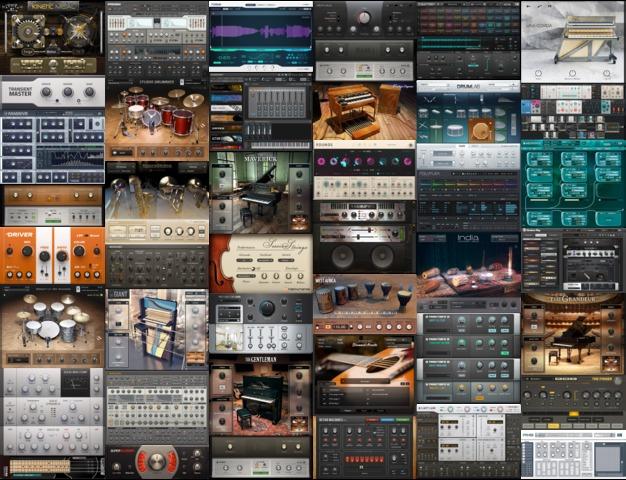Hit the kick drum on the red Studio Drummer kit
Viewport: 626px width, 480px height.
click(x=152, y=119)
